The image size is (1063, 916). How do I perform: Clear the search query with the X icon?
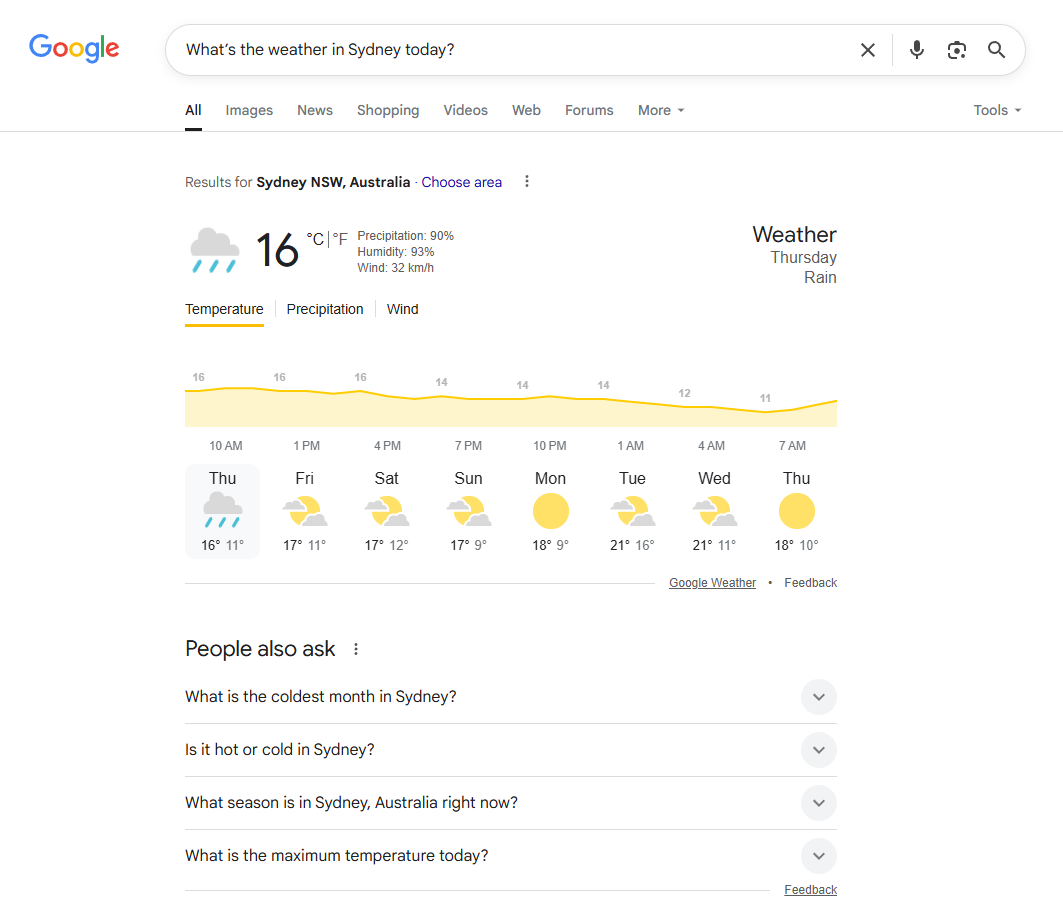tap(867, 49)
